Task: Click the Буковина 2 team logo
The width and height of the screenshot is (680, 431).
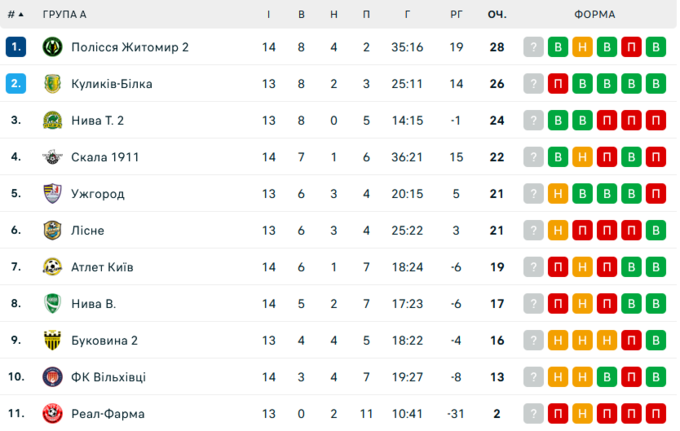Action: pyautogui.click(x=53, y=340)
